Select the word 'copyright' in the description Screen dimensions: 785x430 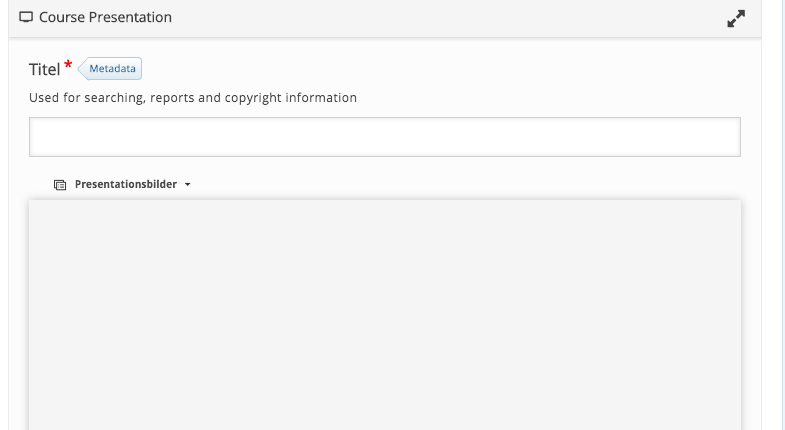point(253,98)
